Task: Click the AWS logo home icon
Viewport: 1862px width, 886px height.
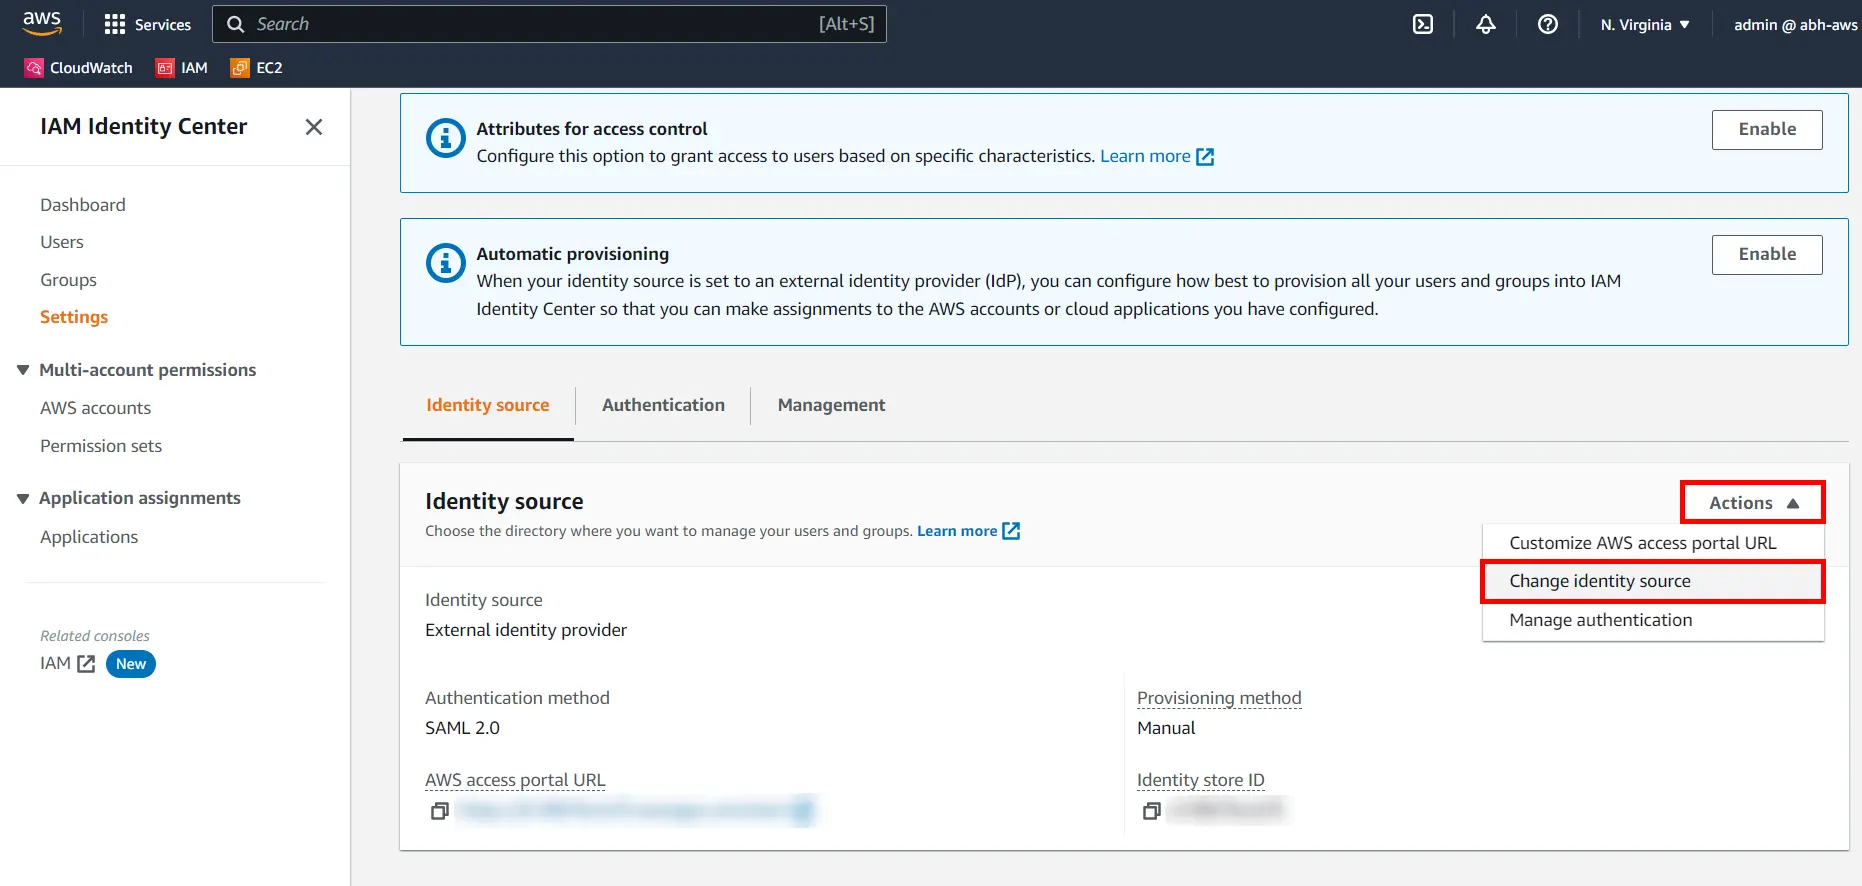Action: (42, 23)
